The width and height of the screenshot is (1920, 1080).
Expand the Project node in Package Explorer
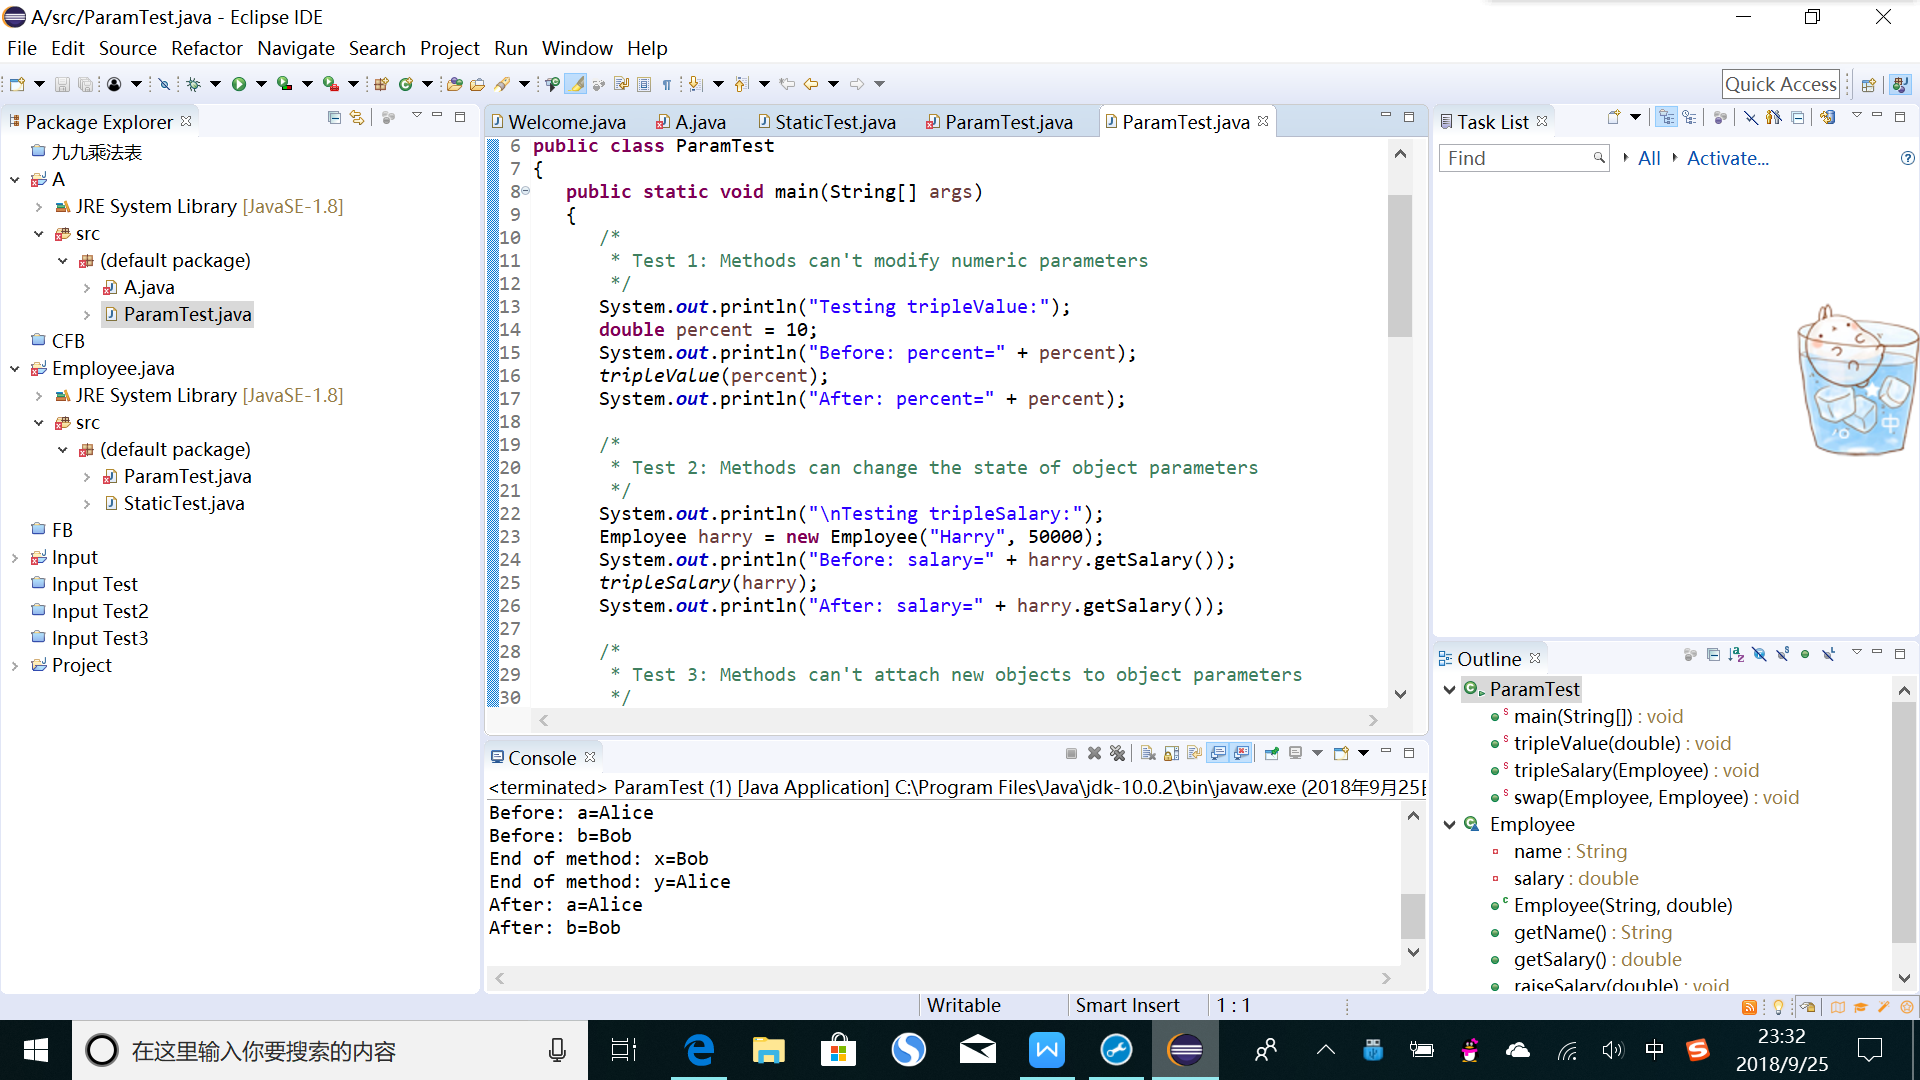(x=15, y=666)
